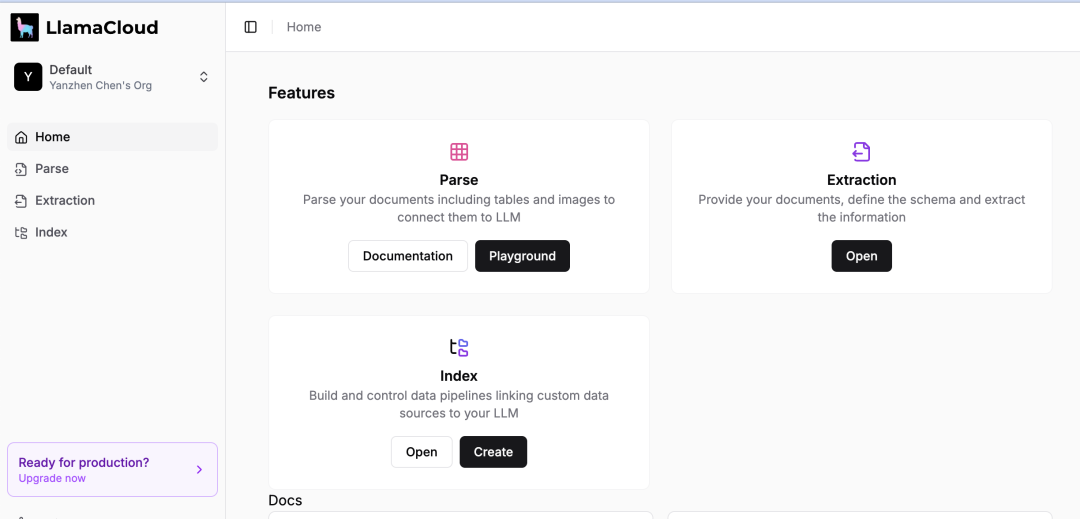1080x519 pixels.
Task: Click the purple Extraction card icon
Action: tap(861, 151)
